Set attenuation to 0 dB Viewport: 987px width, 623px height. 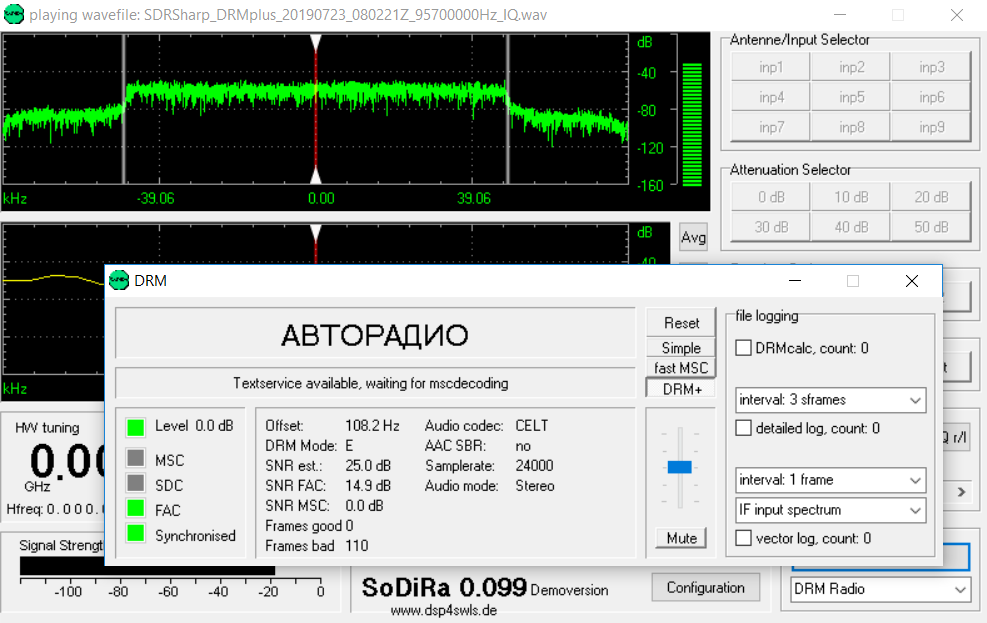770,198
